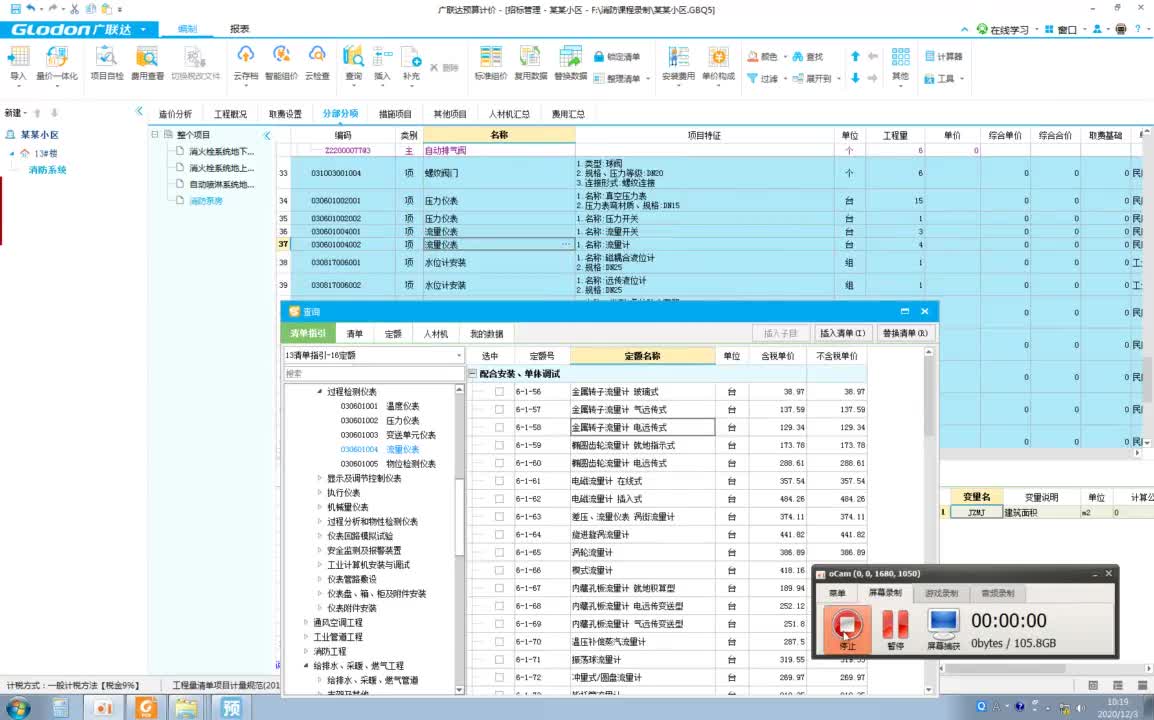Screen dimensions: 1154x720
Task: Check the box for quota 6-1-58
Action: coord(499,427)
